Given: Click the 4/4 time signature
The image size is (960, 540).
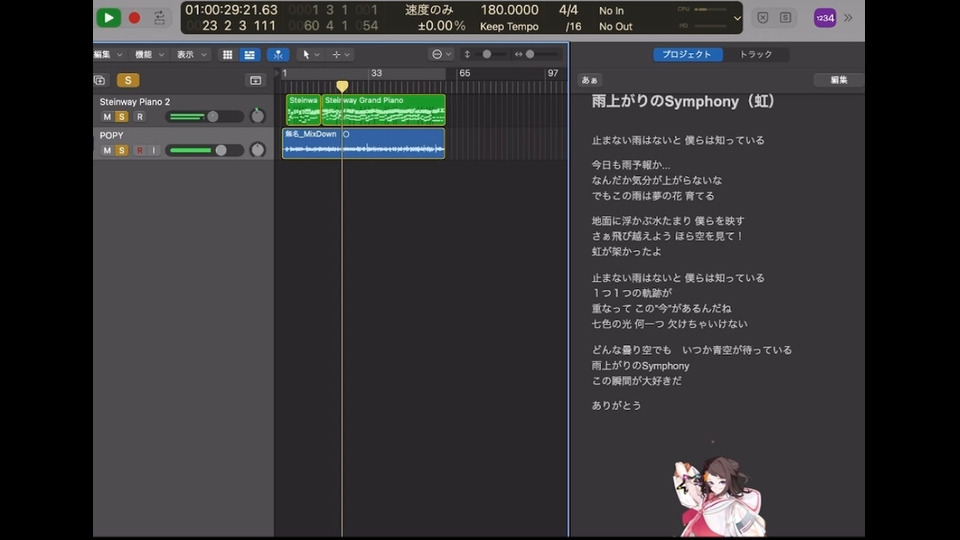Looking at the screenshot, I should click(x=568, y=10).
